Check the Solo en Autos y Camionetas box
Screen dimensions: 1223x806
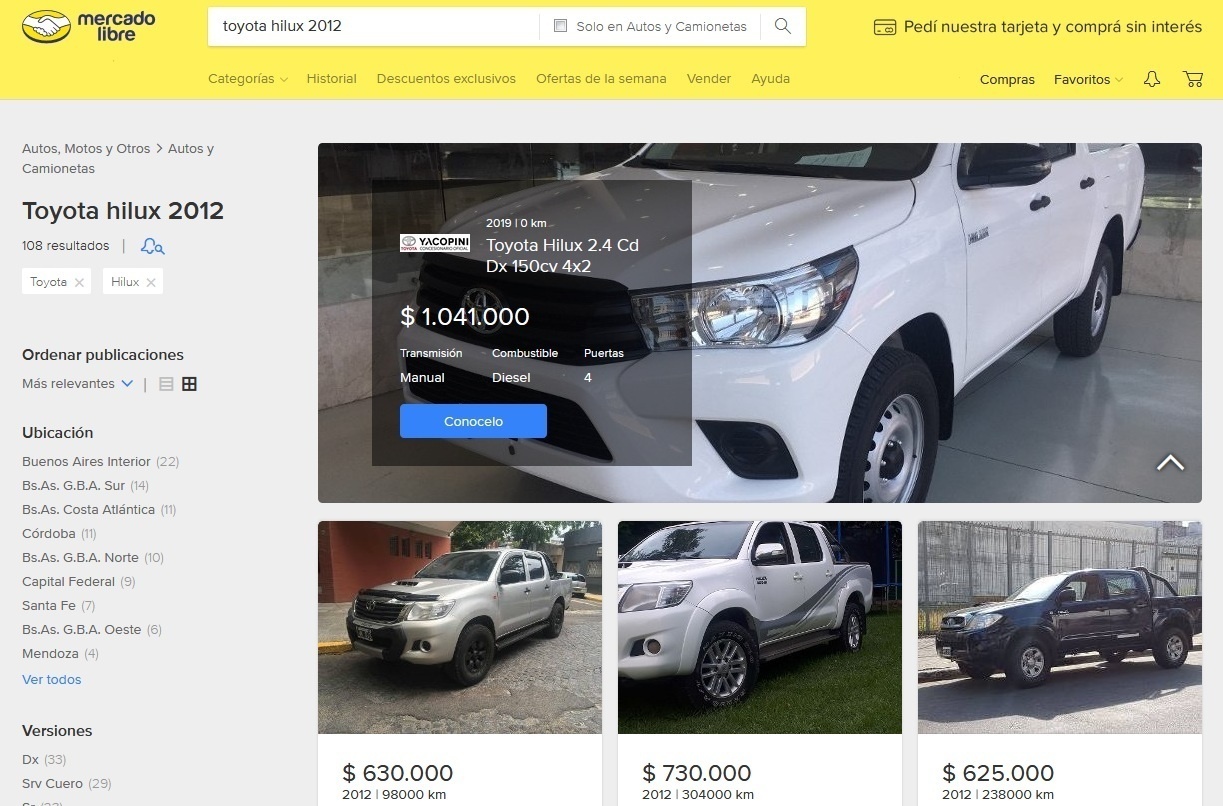tap(560, 26)
